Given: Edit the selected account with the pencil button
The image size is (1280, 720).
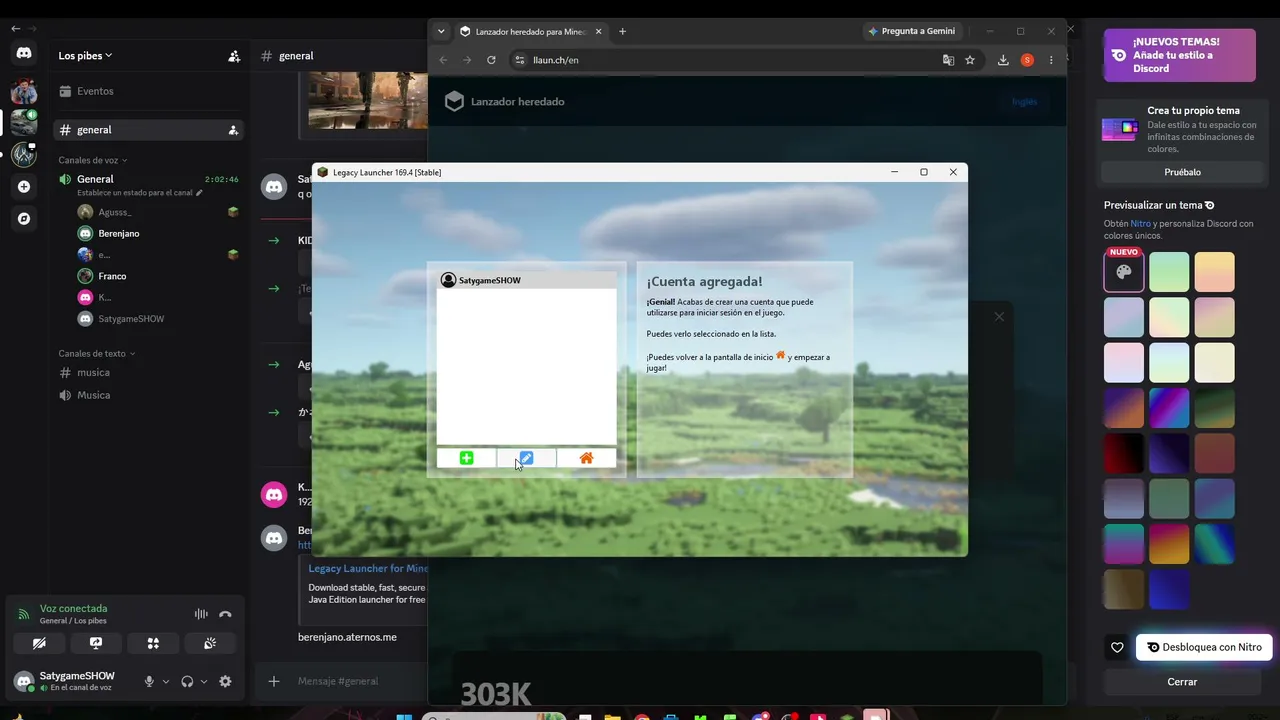Looking at the screenshot, I should coord(526,458).
